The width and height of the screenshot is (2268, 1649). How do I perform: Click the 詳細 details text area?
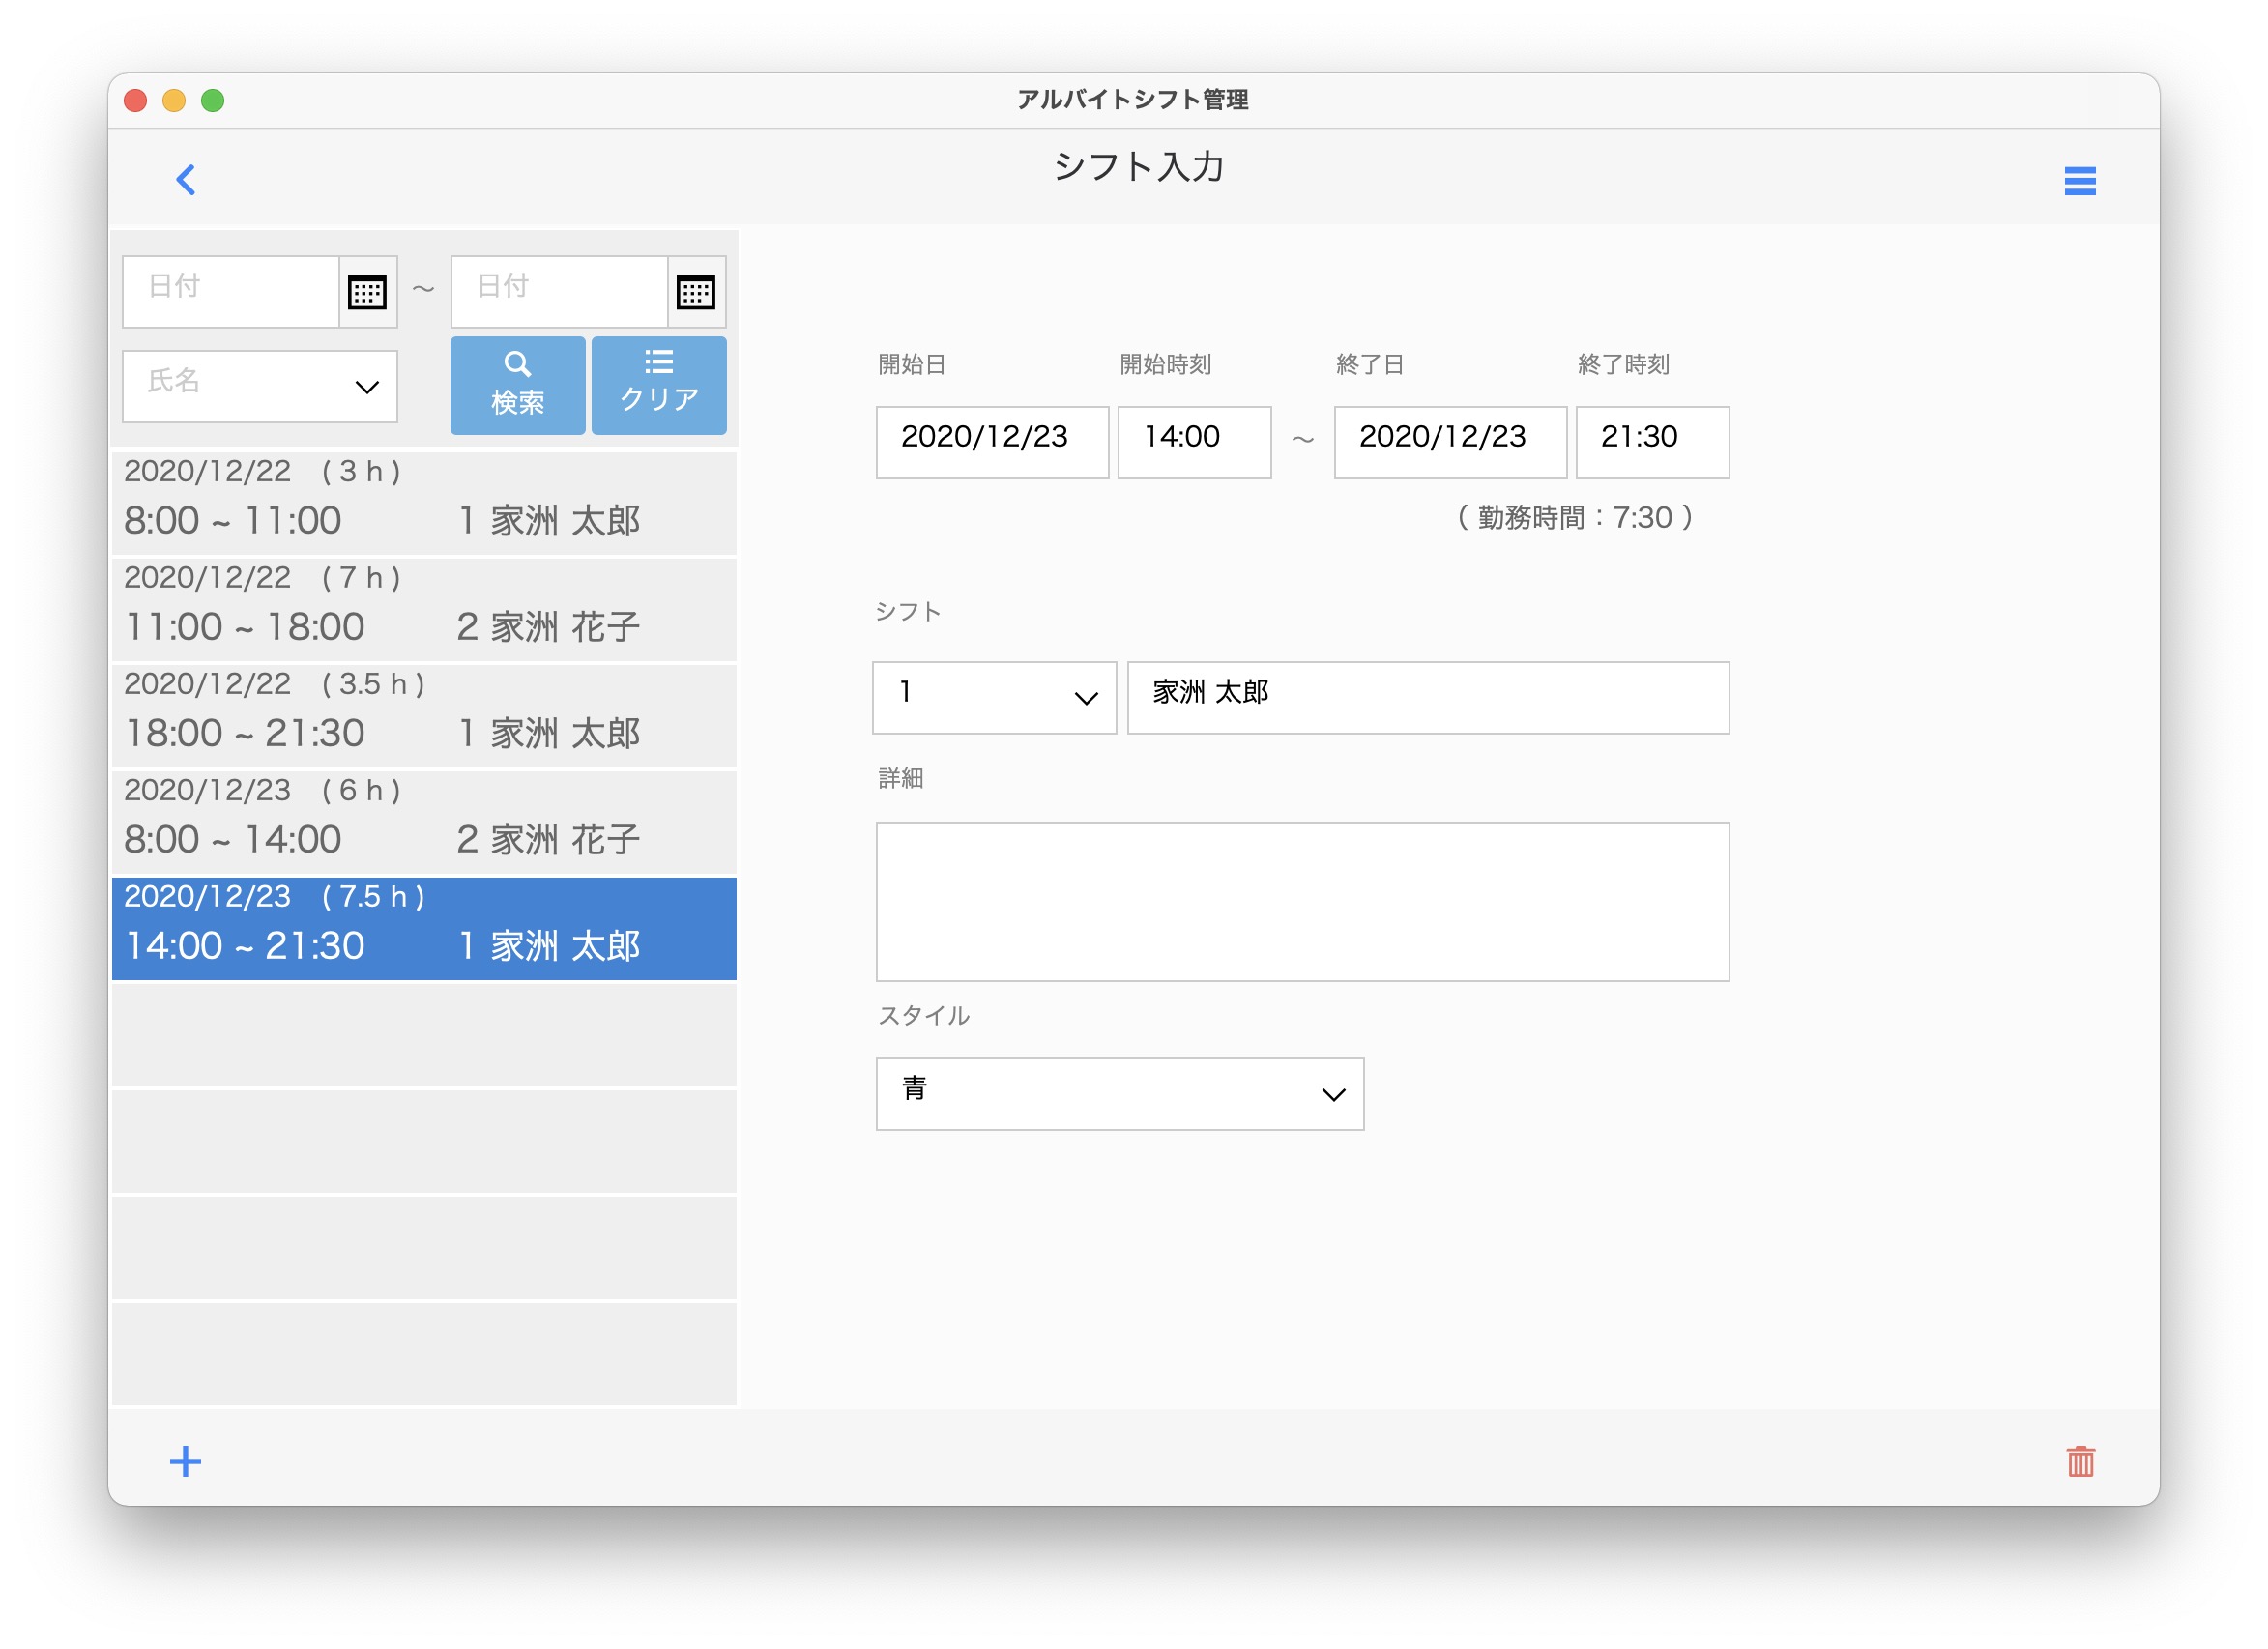[1301, 901]
